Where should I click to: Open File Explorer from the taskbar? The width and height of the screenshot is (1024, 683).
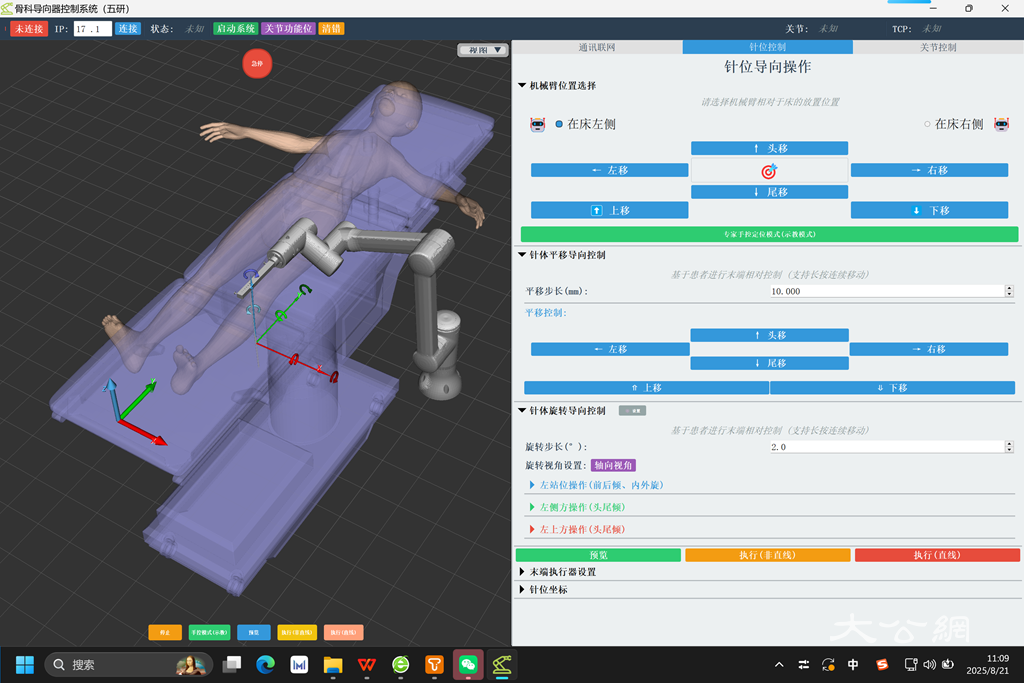(333, 664)
